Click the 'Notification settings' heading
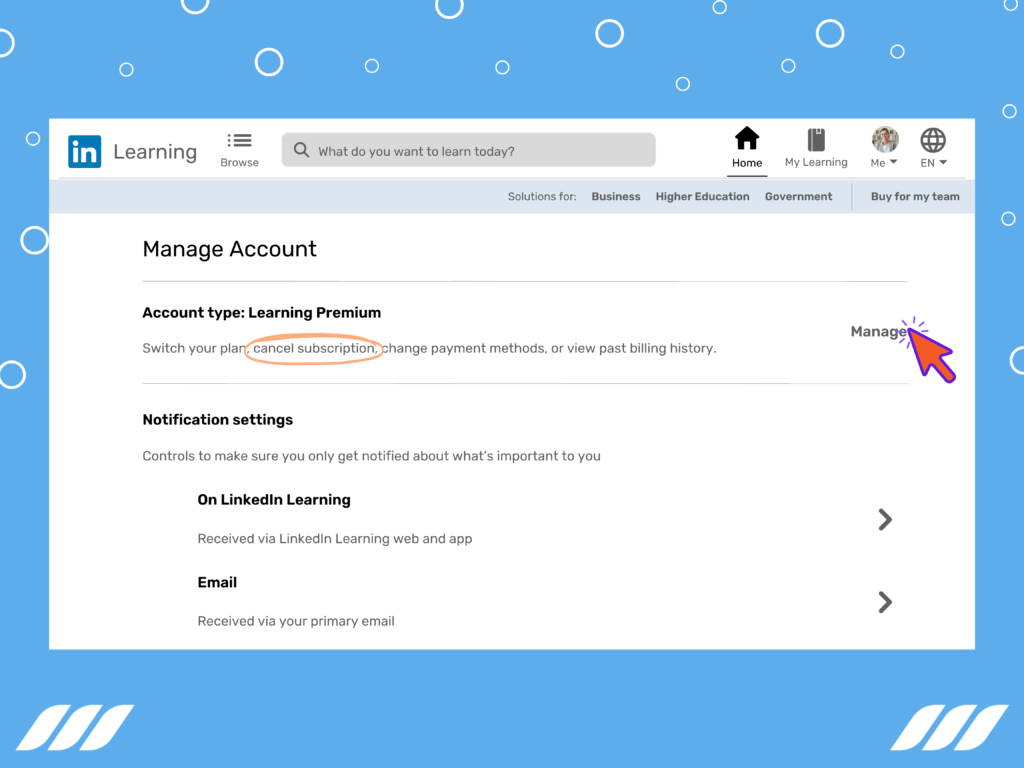 (217, 420)
